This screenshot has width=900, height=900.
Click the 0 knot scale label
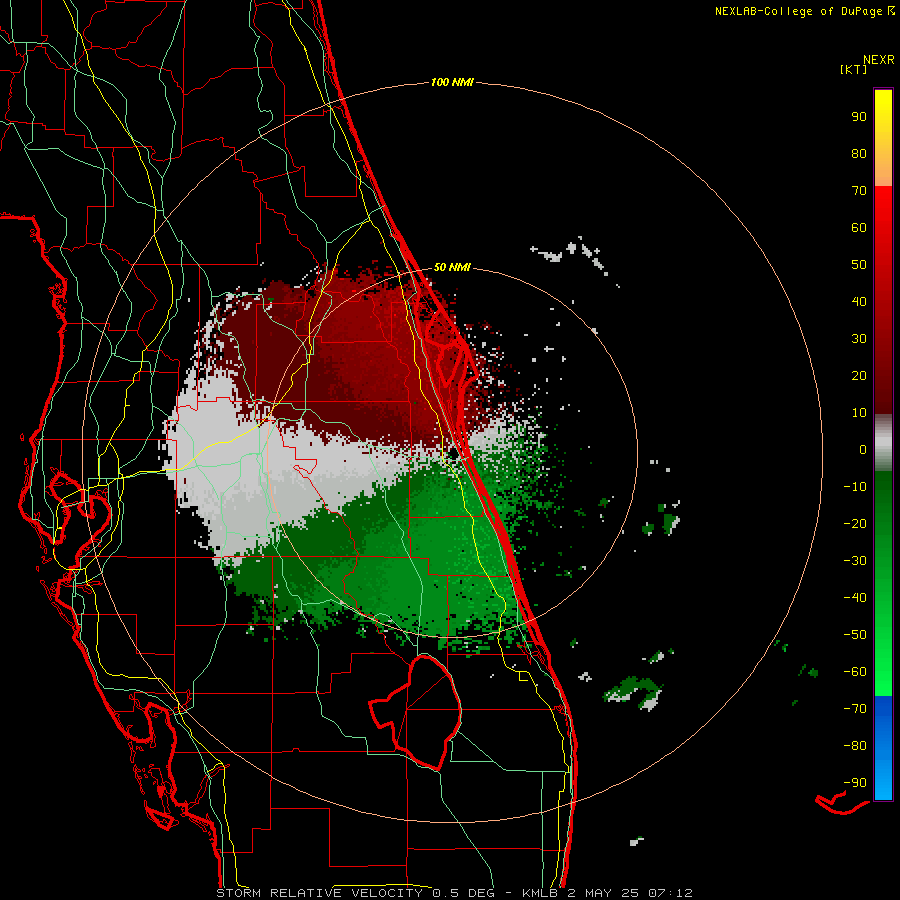click(x=863, y=449)
